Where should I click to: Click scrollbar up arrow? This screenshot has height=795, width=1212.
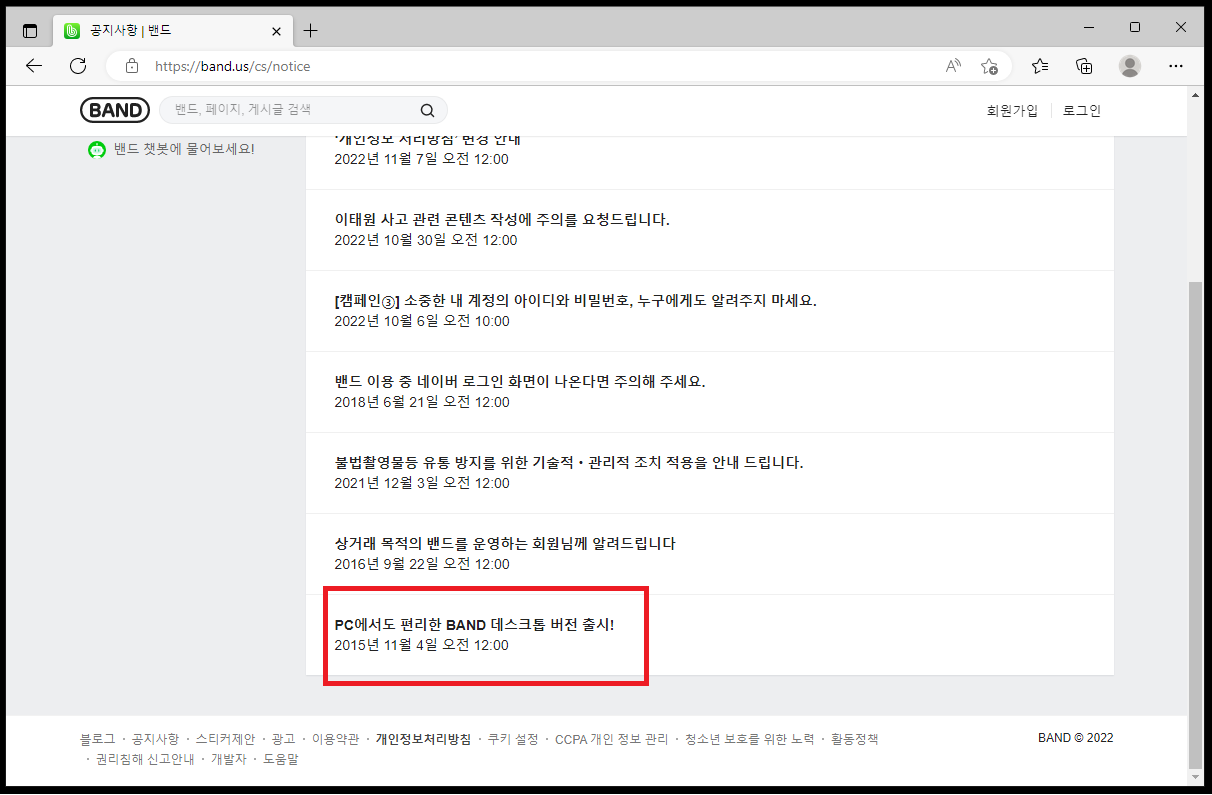point(1196,95)
